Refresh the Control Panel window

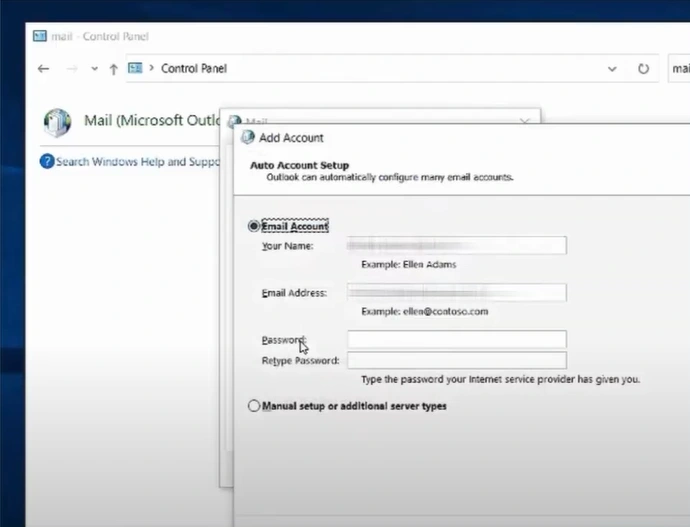643,69
